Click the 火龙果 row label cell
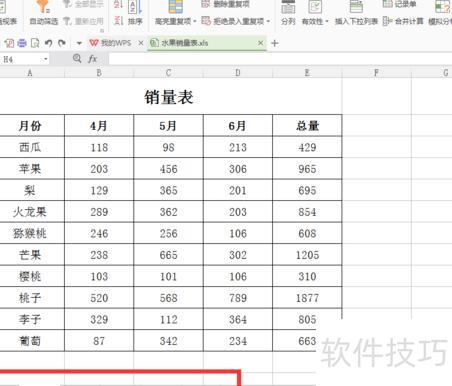This screenshot has height=386, width=452. 31,212
